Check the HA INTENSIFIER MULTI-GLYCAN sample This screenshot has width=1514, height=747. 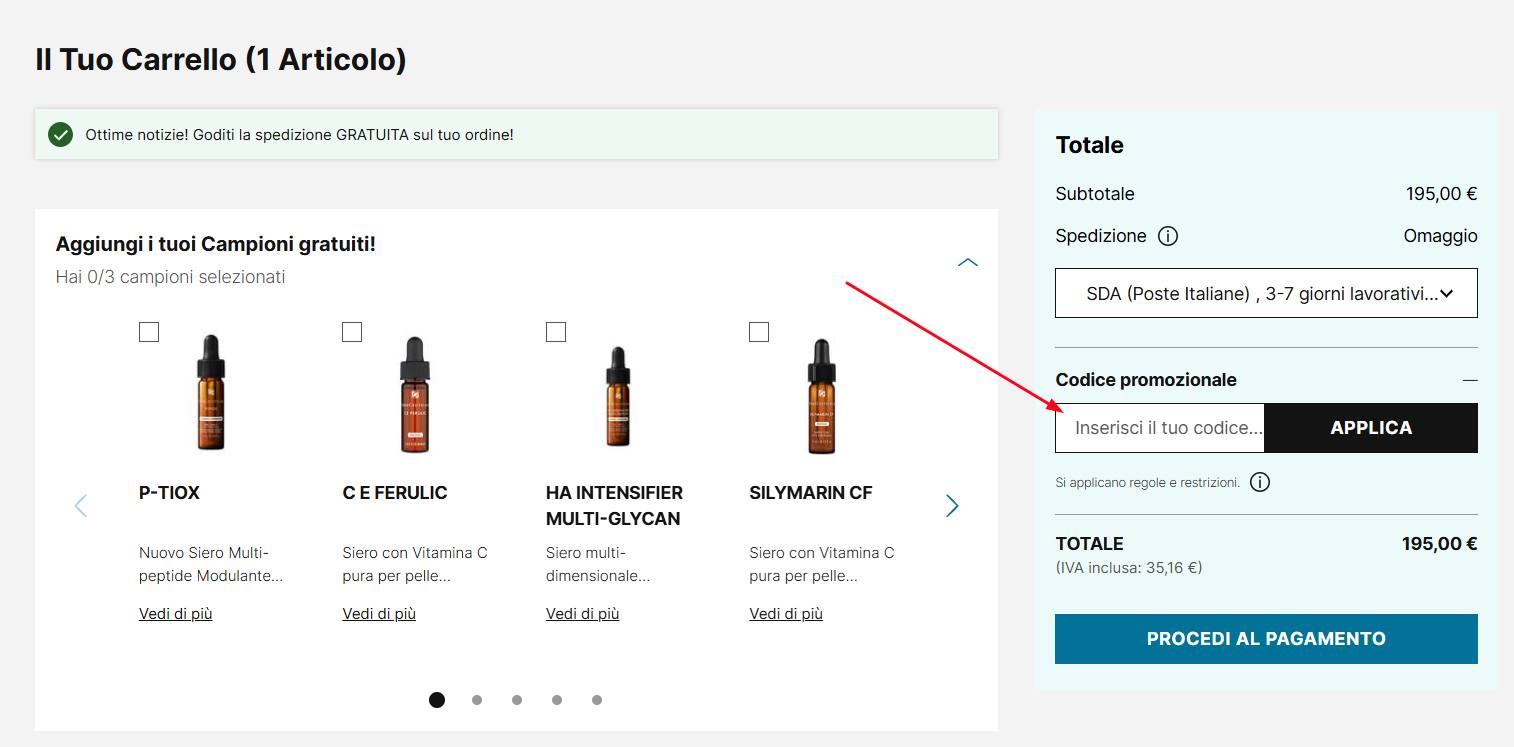point(556,332)
